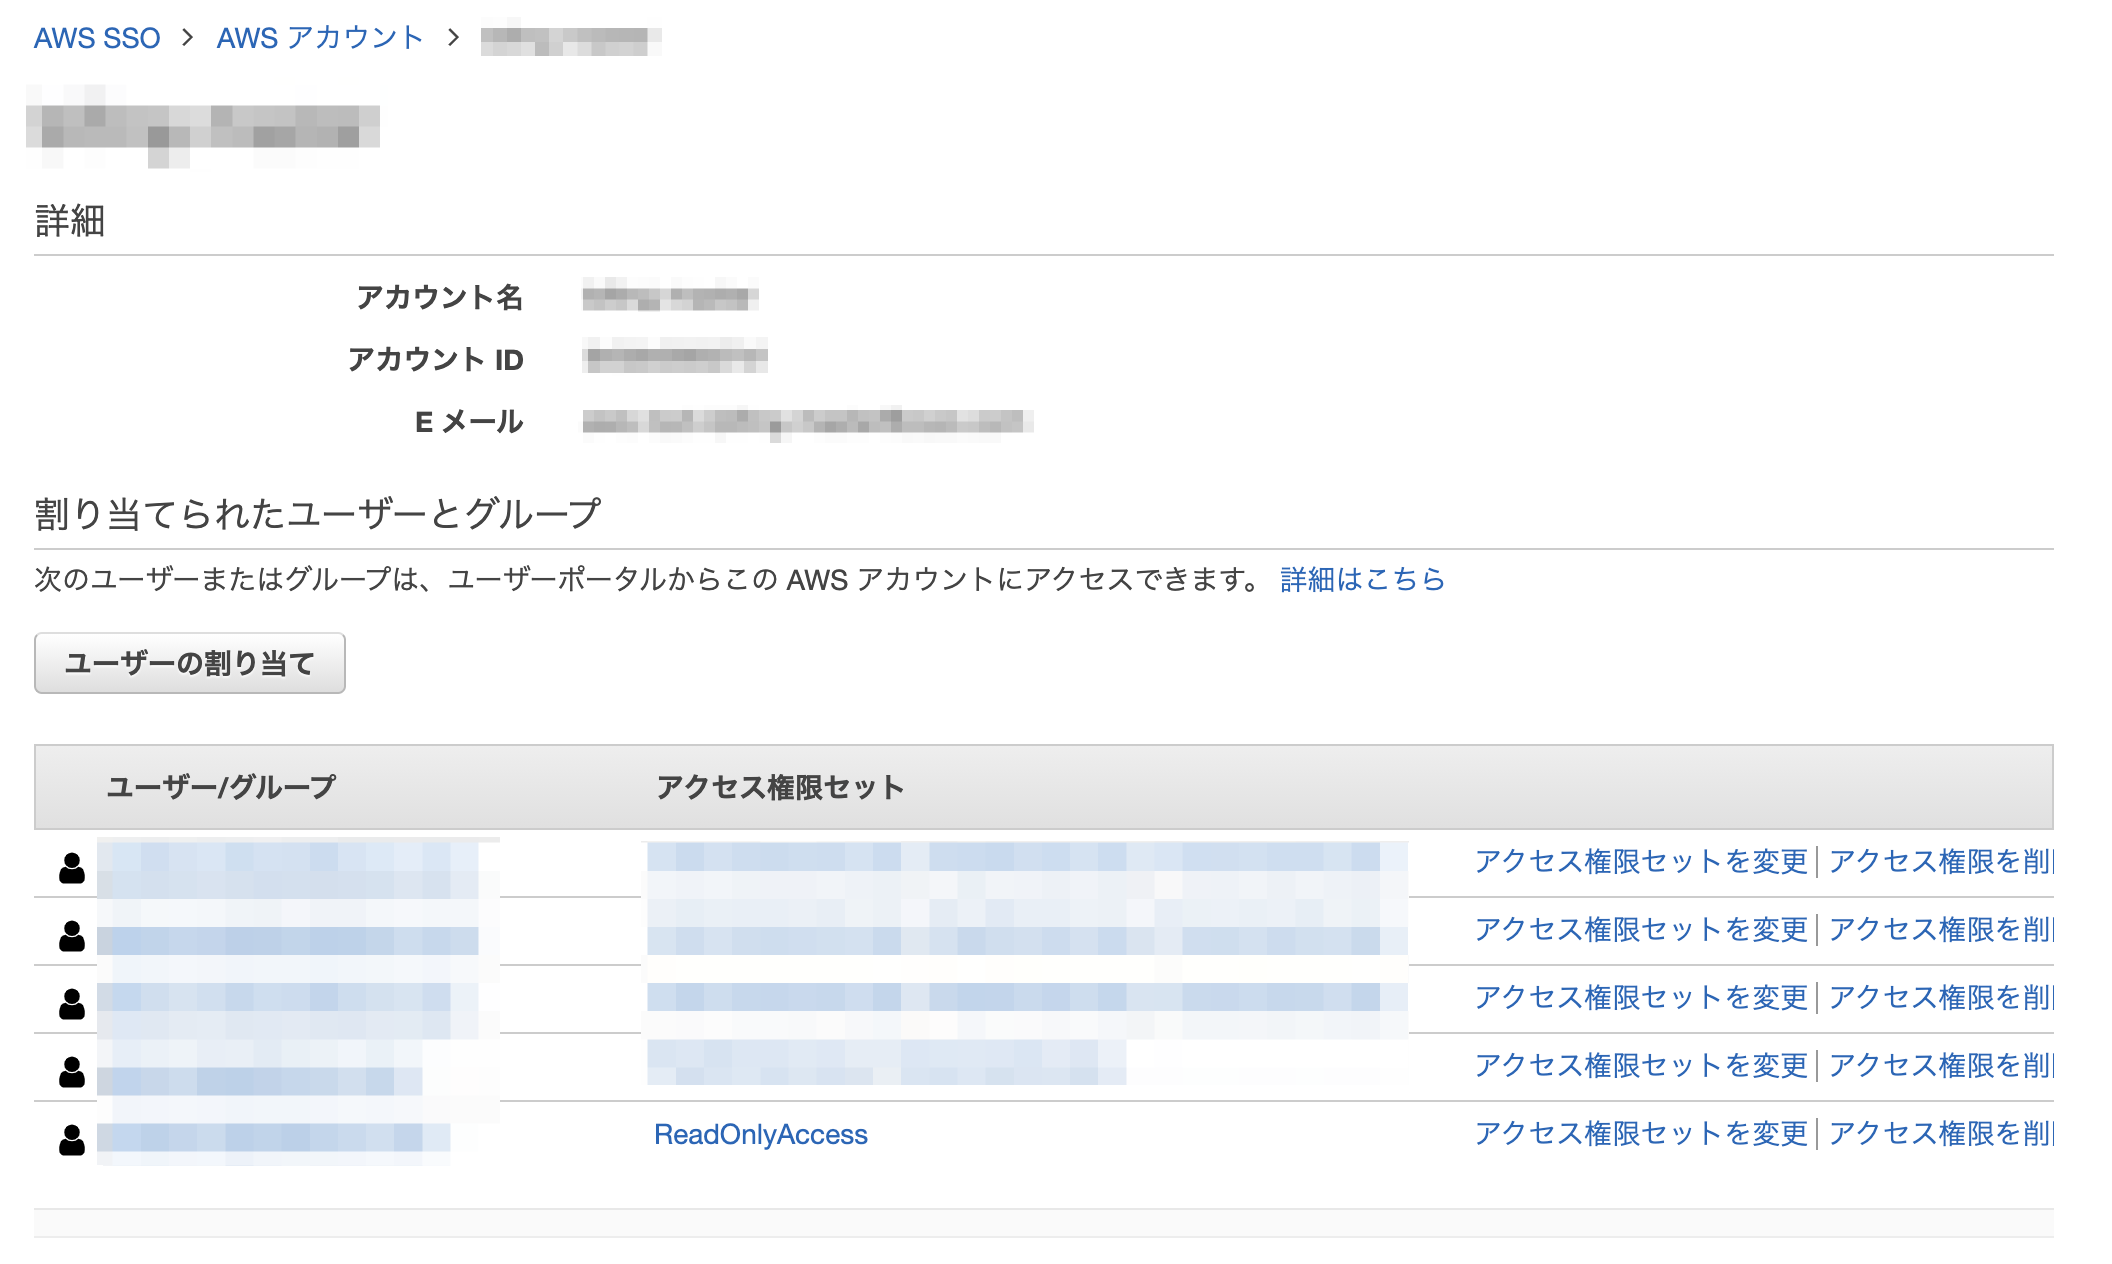This screenshot has height=1264, width=2112.
Task: Click アクセス権限セットを変更 in first row
Action: 1641,861
